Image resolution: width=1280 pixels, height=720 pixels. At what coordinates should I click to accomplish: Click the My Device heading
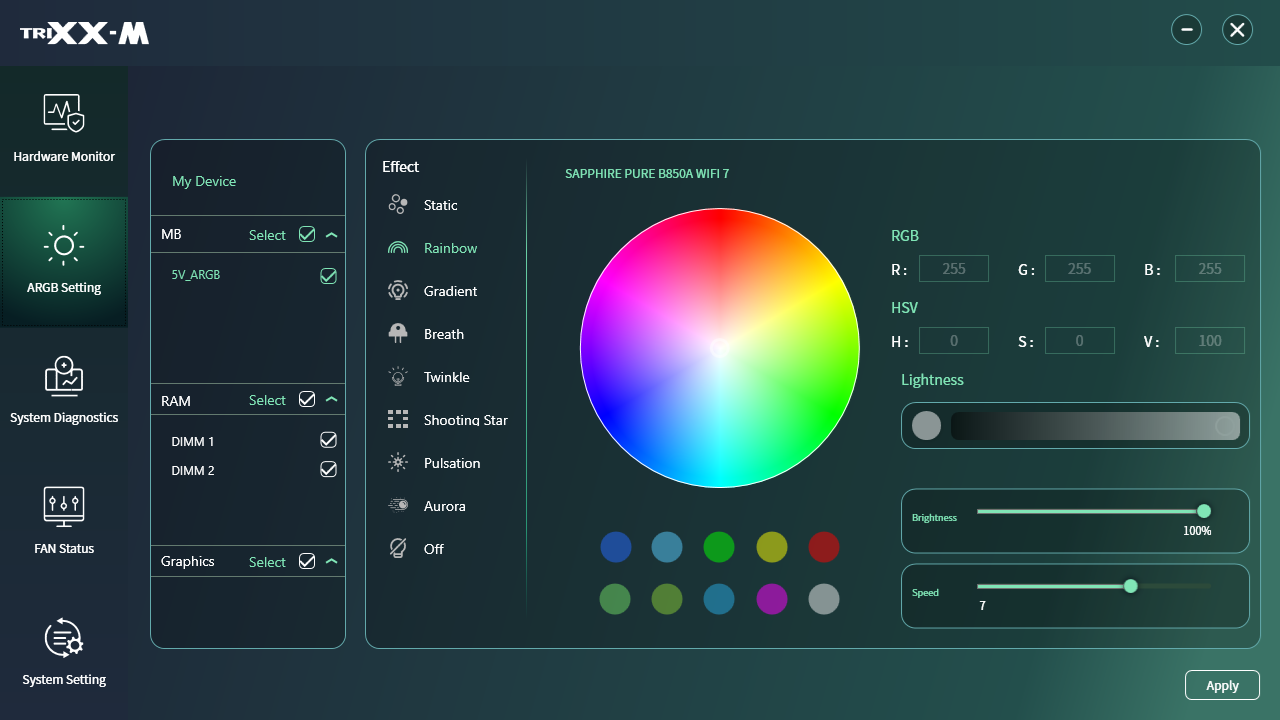(x=204, y=181)
